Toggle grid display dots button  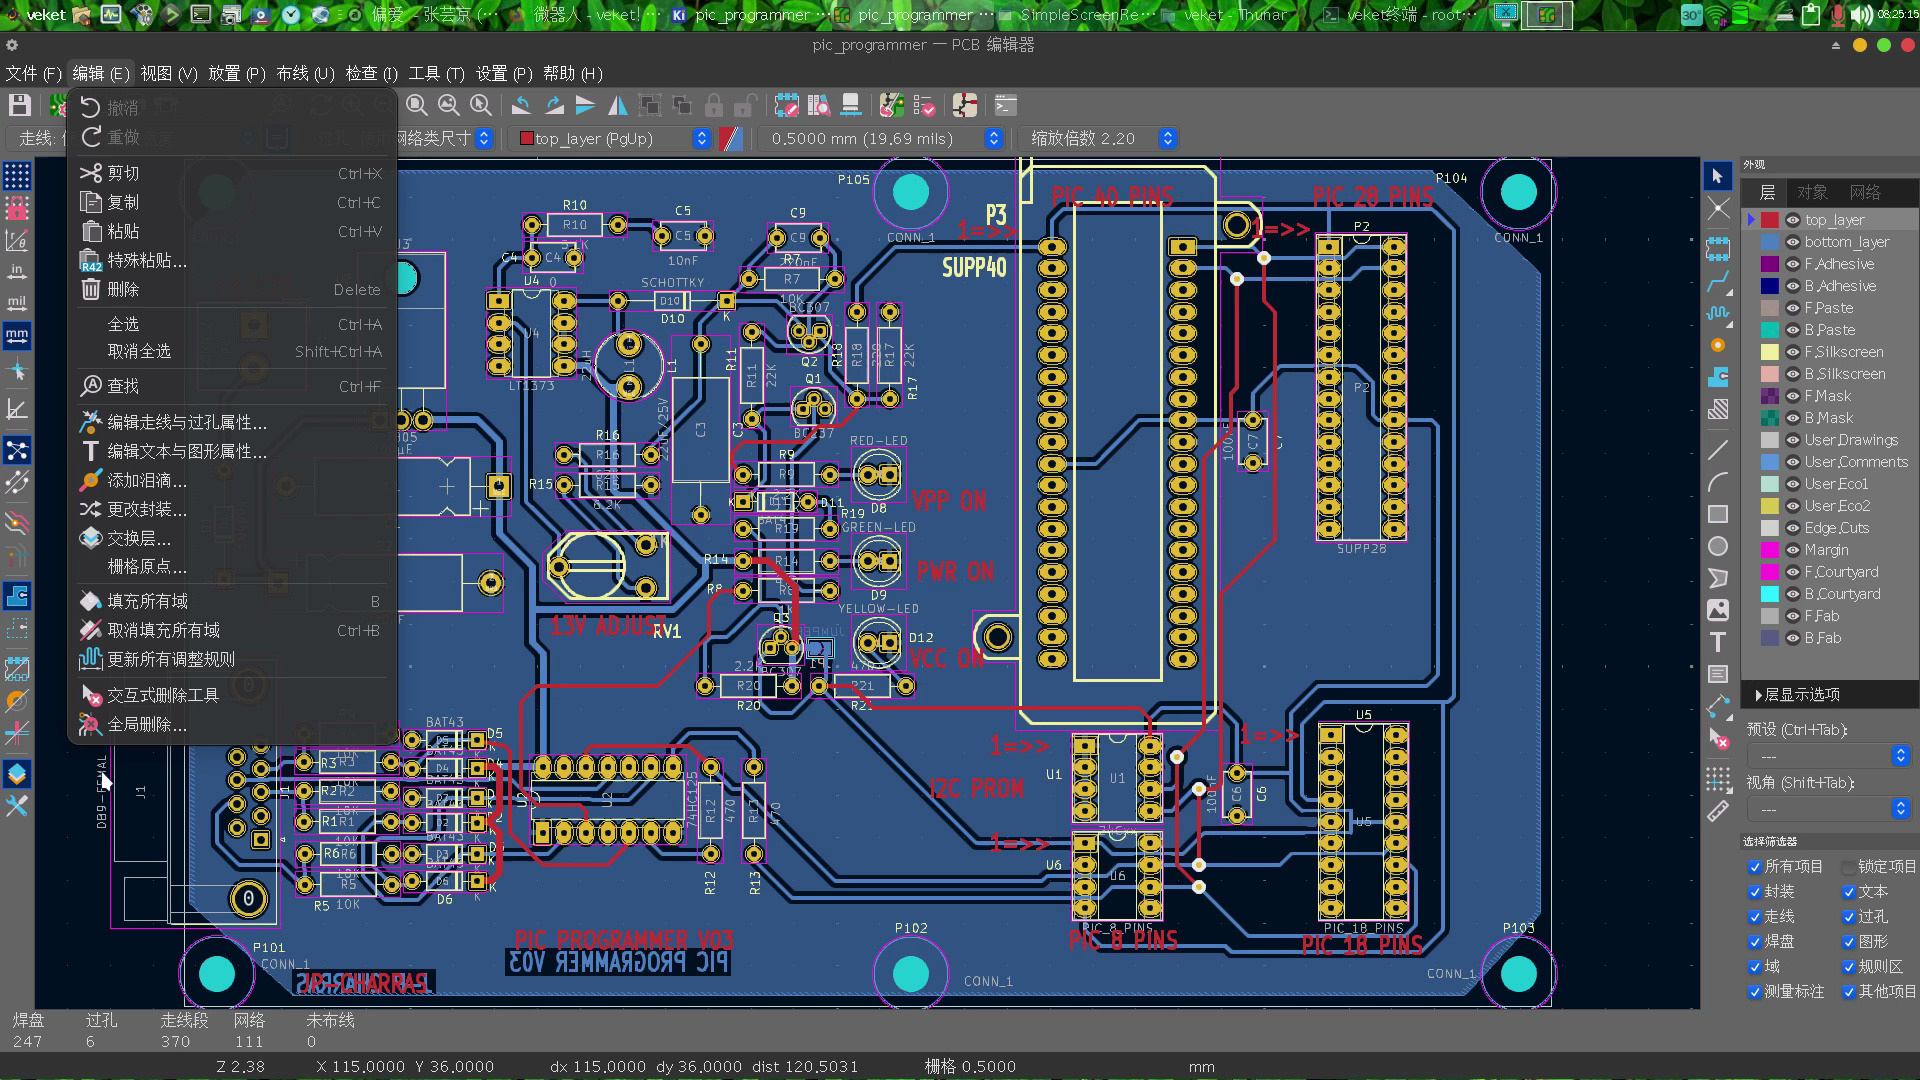tap(17, 176)
